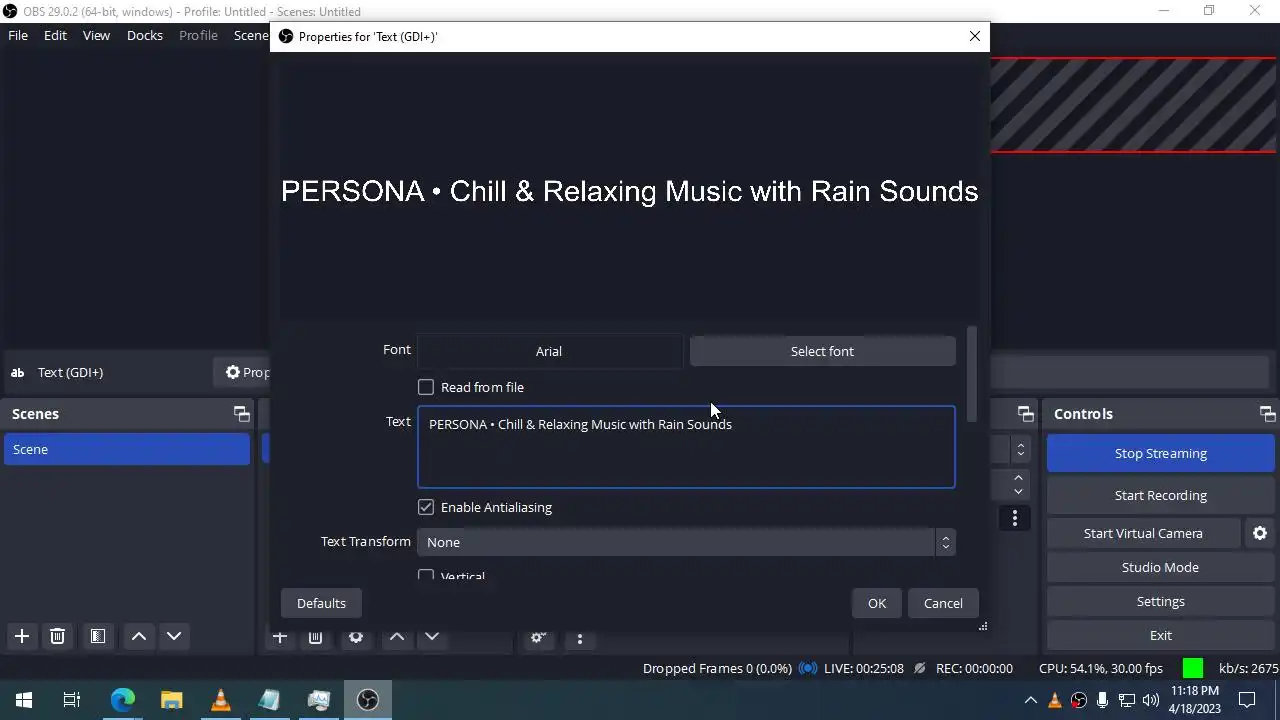This screenshot has height=720, width=1280.
Task: Open the system tray volume icon
Action: click(x=1150, y=700)
